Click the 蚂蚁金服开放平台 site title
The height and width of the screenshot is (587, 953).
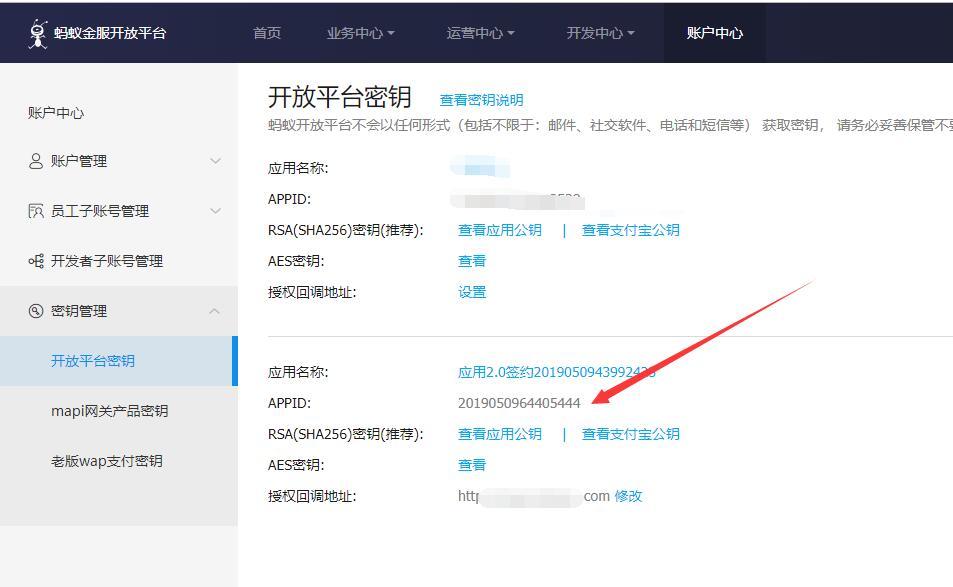pyautogui.click(x=110, y=33)
